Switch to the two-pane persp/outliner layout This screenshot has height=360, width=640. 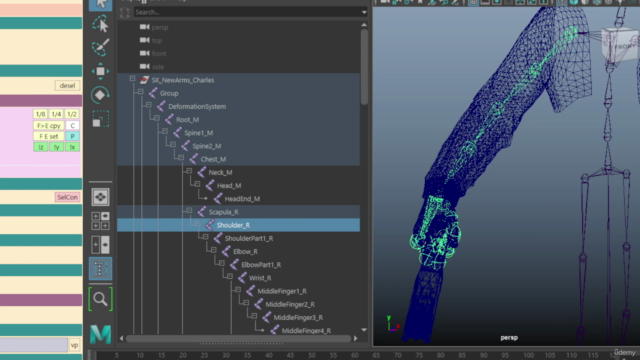tap(100, 244)
